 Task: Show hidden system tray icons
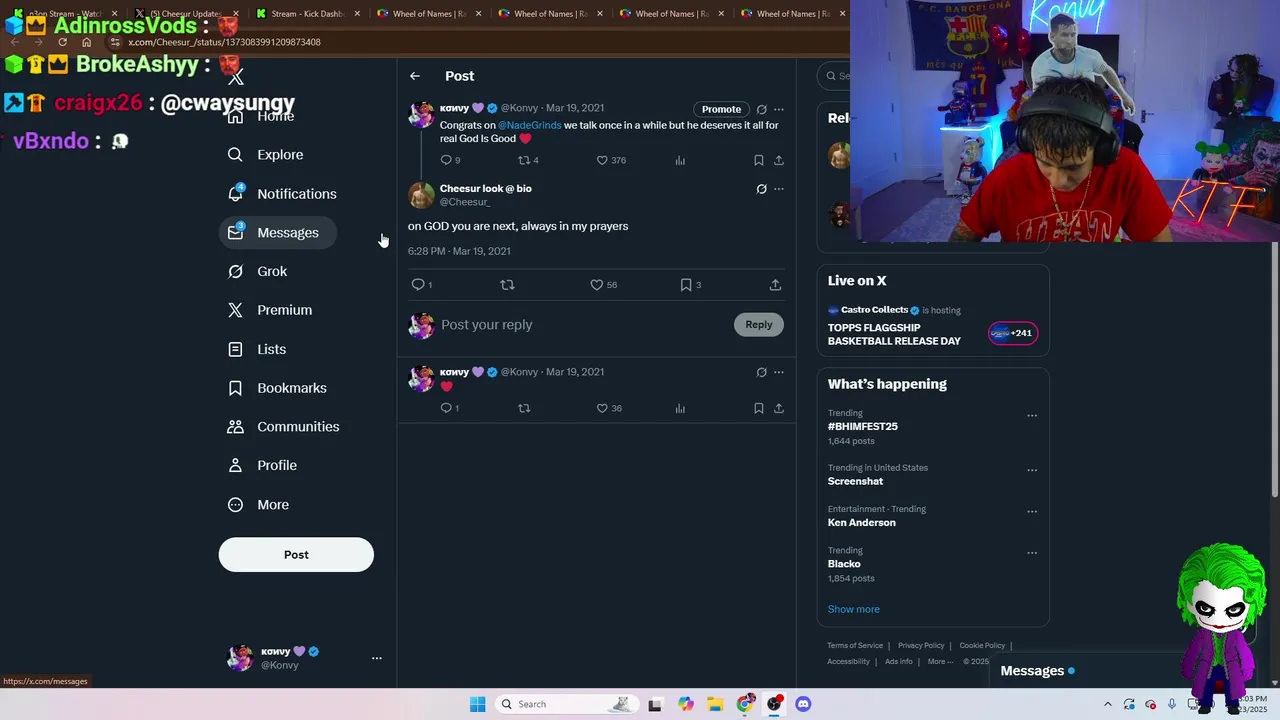pos(1107,705)
